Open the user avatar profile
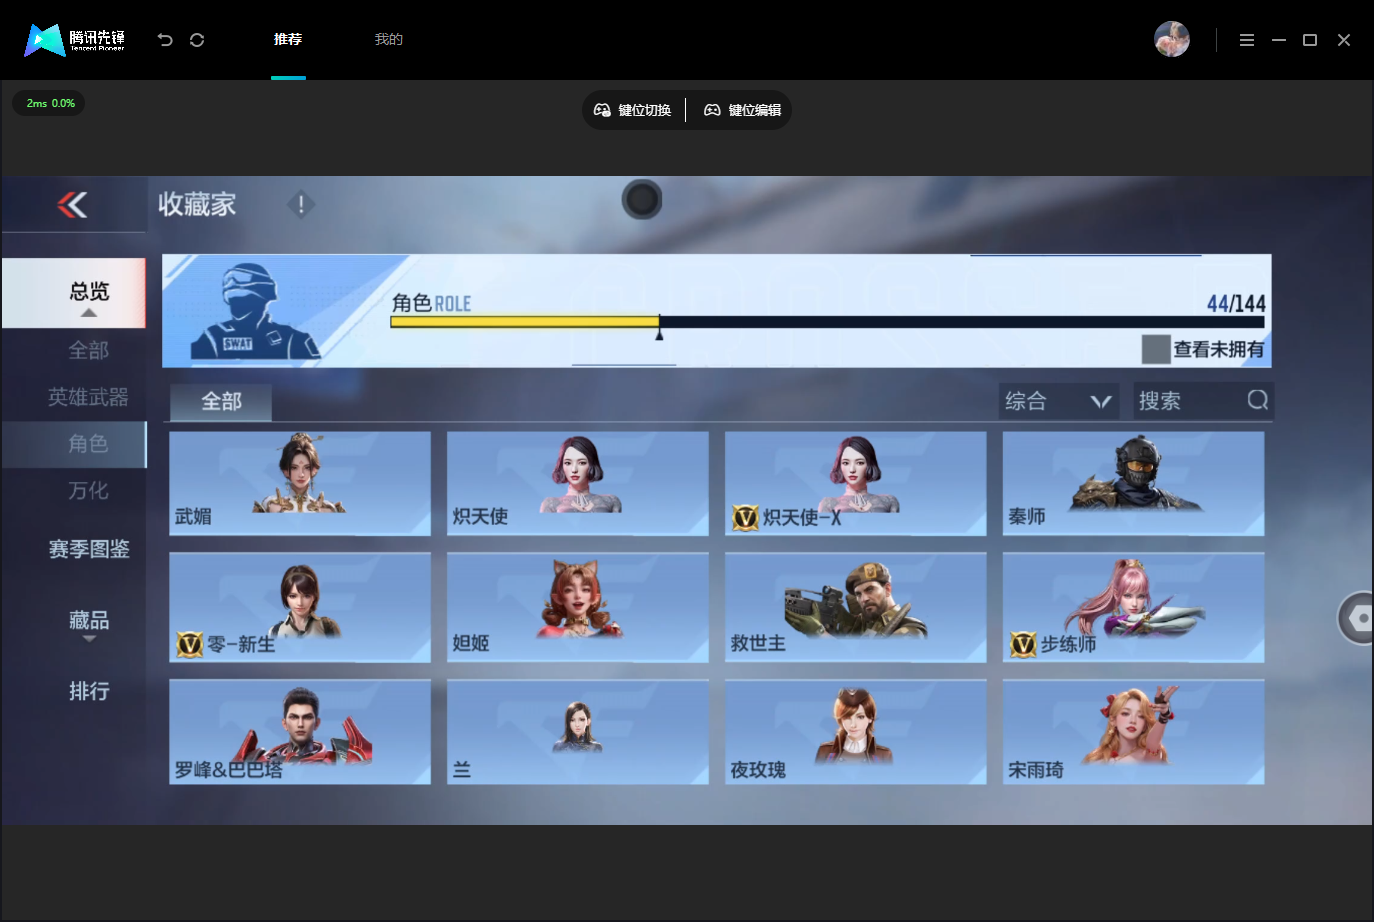 1172,39
